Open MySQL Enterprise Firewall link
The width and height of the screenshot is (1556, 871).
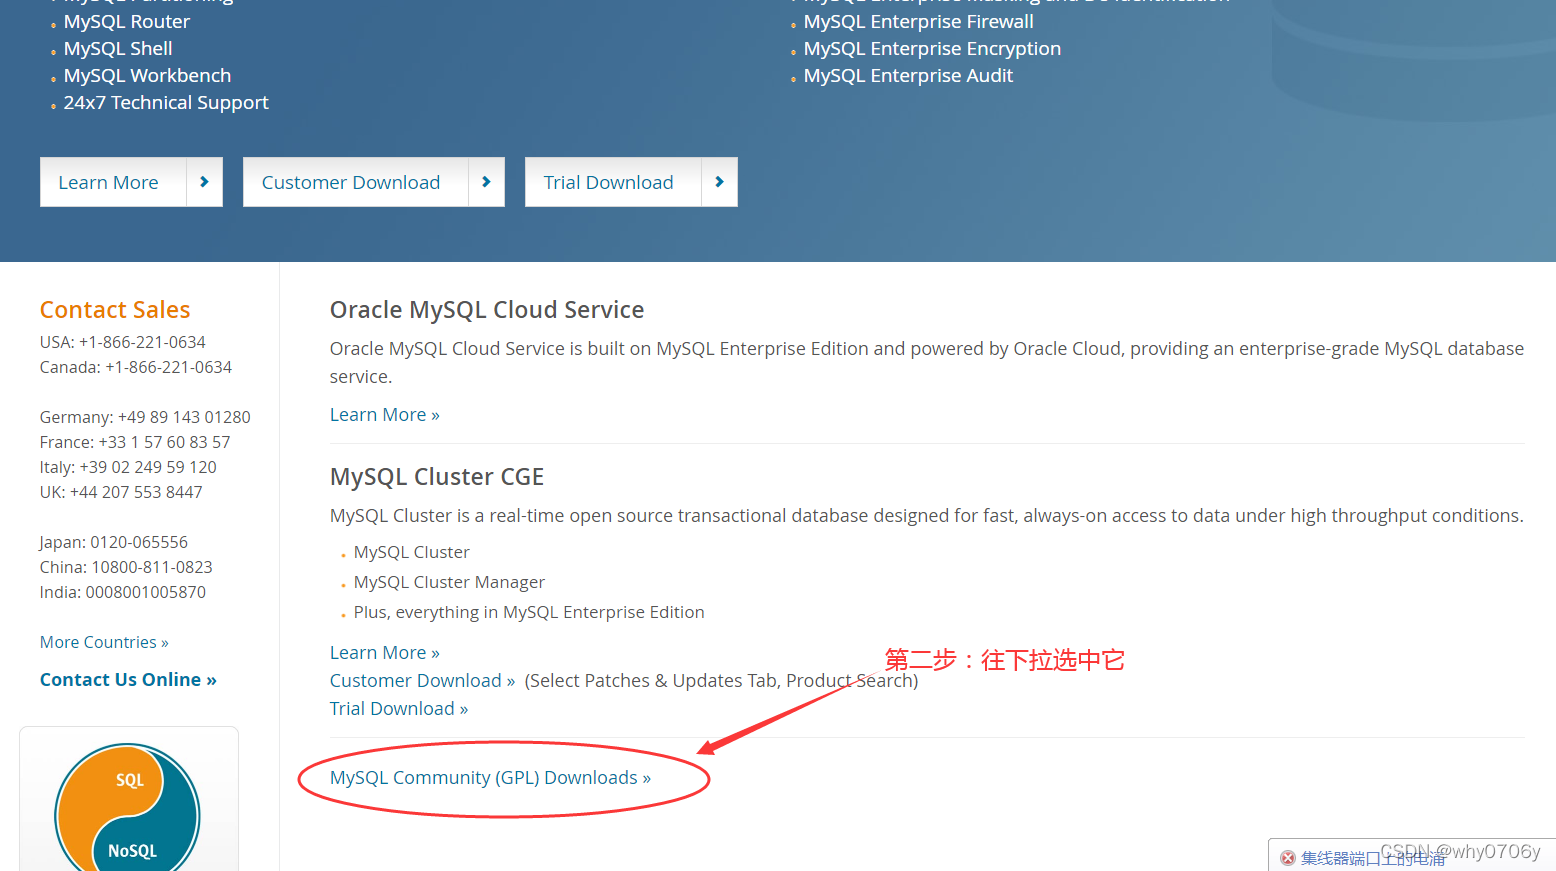point(919,22)
